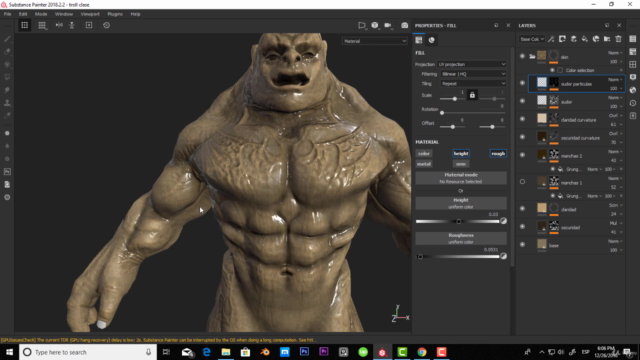Toggle the color channel button
This screenshot has height=360, width=640.
[x=424, y=153]
